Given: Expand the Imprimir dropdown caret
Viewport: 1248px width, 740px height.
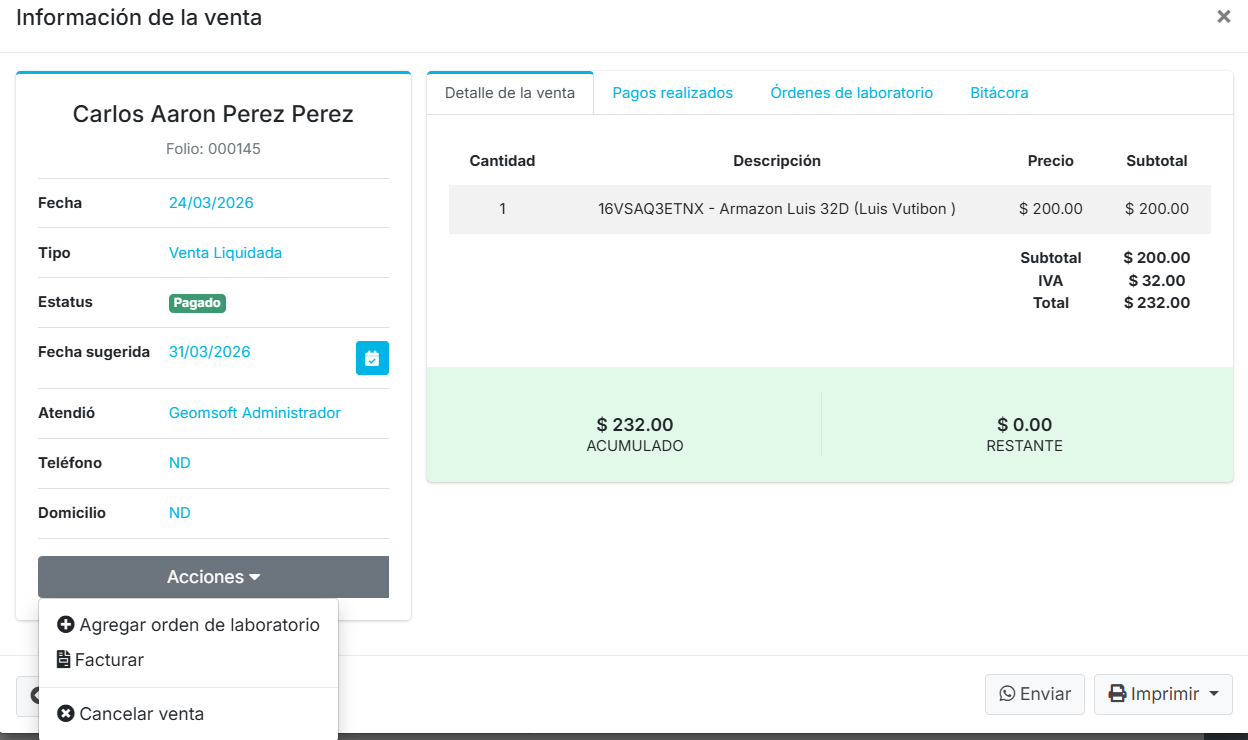Looking at the screenshot, I should 1214,694.
